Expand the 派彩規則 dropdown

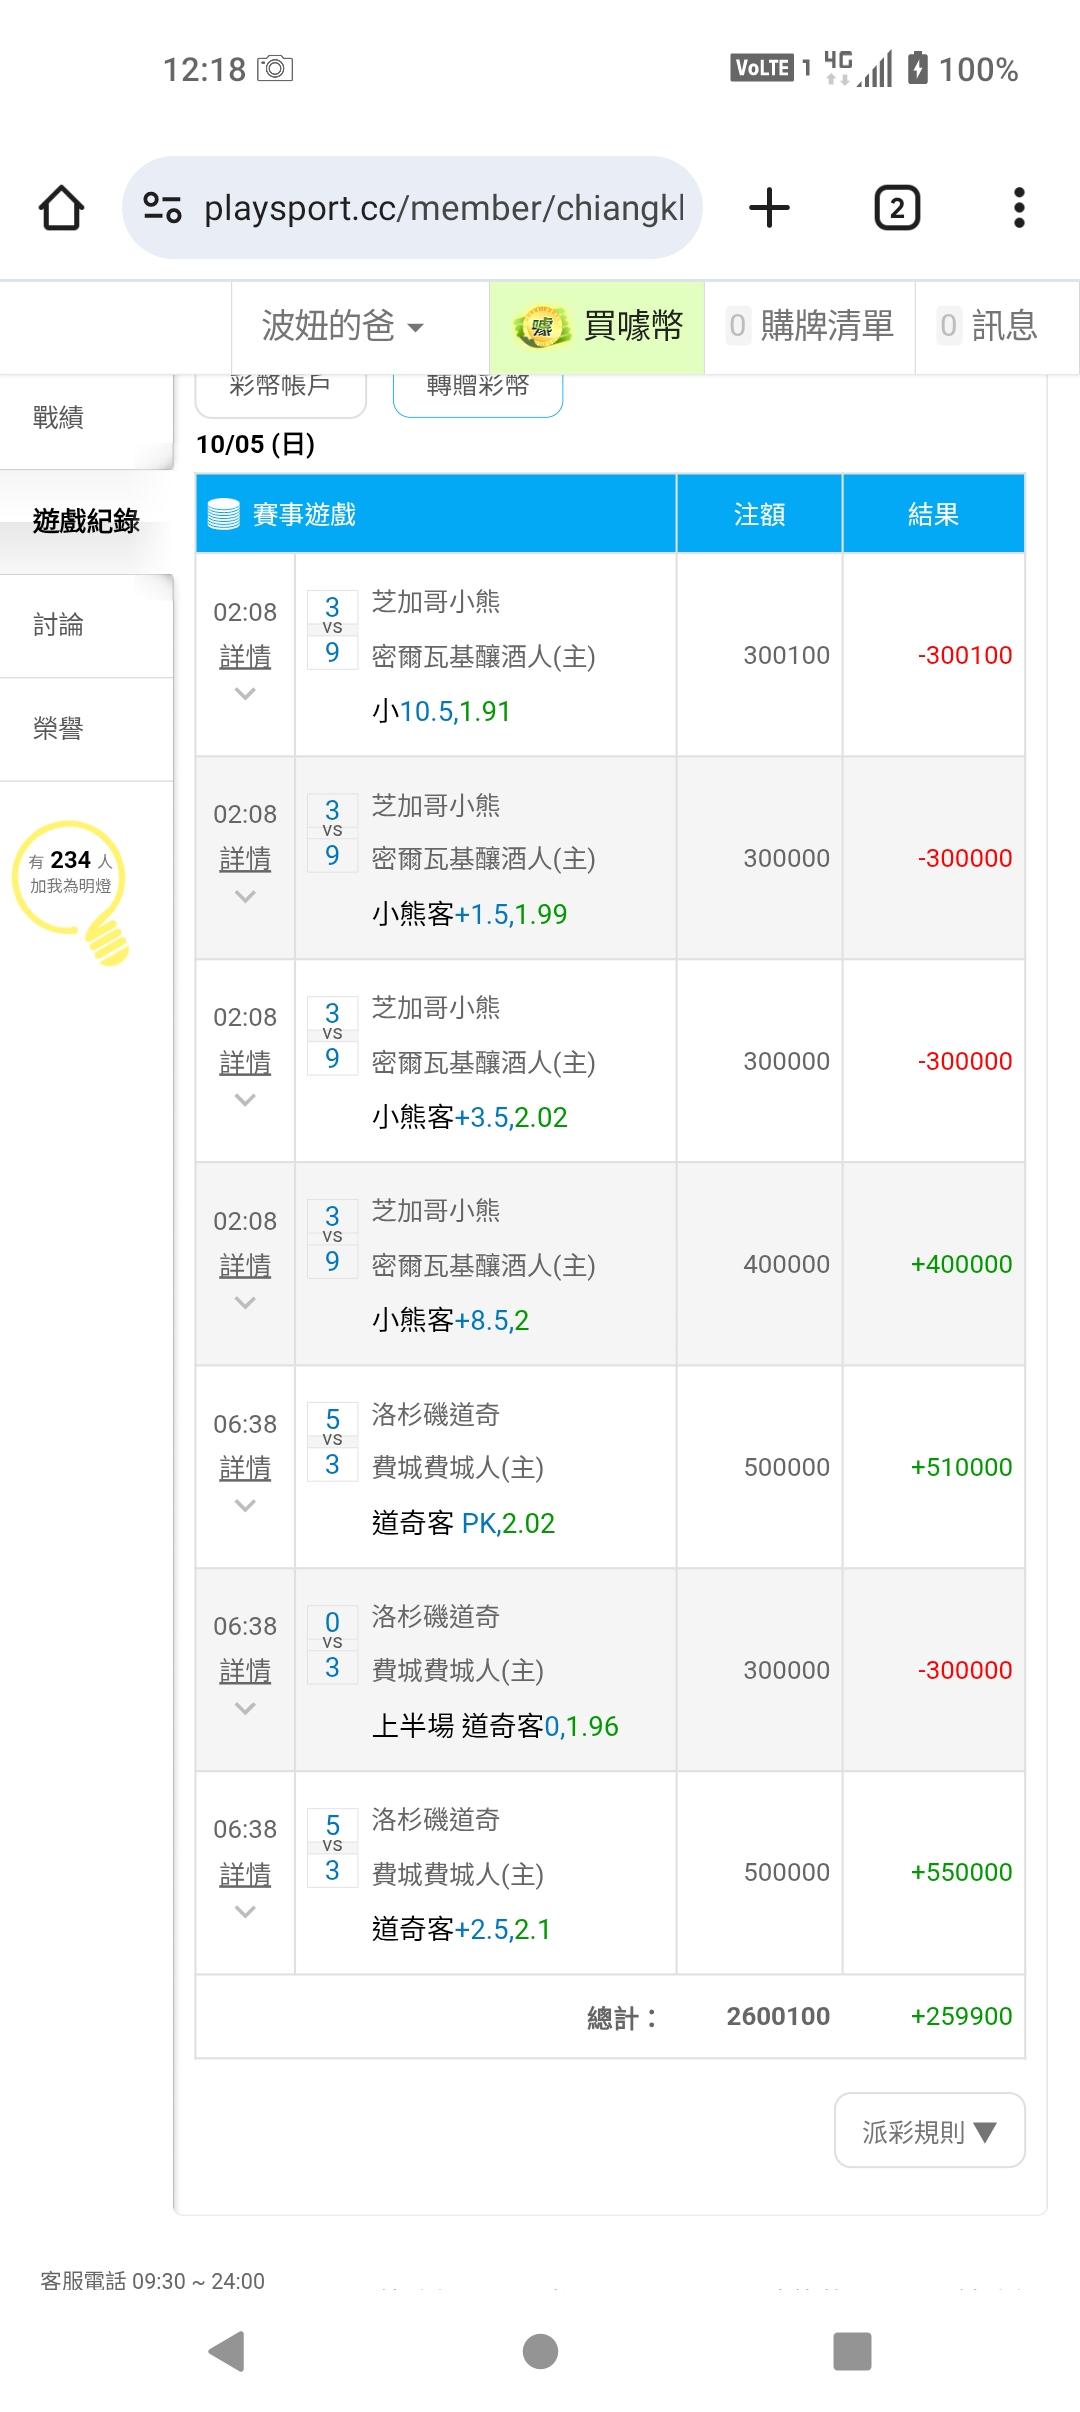[929, 2132]
